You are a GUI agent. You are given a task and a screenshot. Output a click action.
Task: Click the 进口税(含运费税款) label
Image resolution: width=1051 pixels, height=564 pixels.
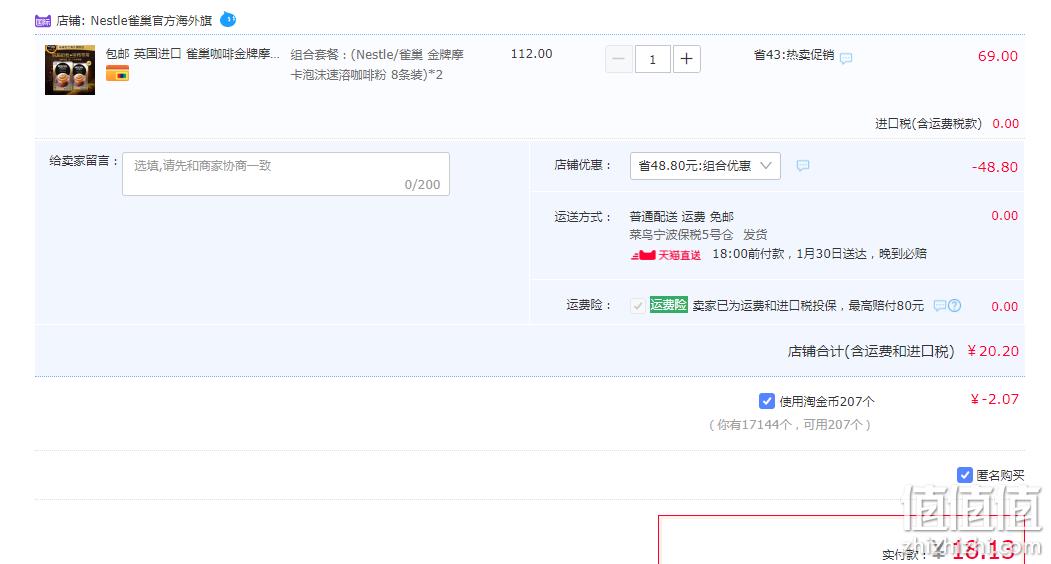[x=928, y=123]
